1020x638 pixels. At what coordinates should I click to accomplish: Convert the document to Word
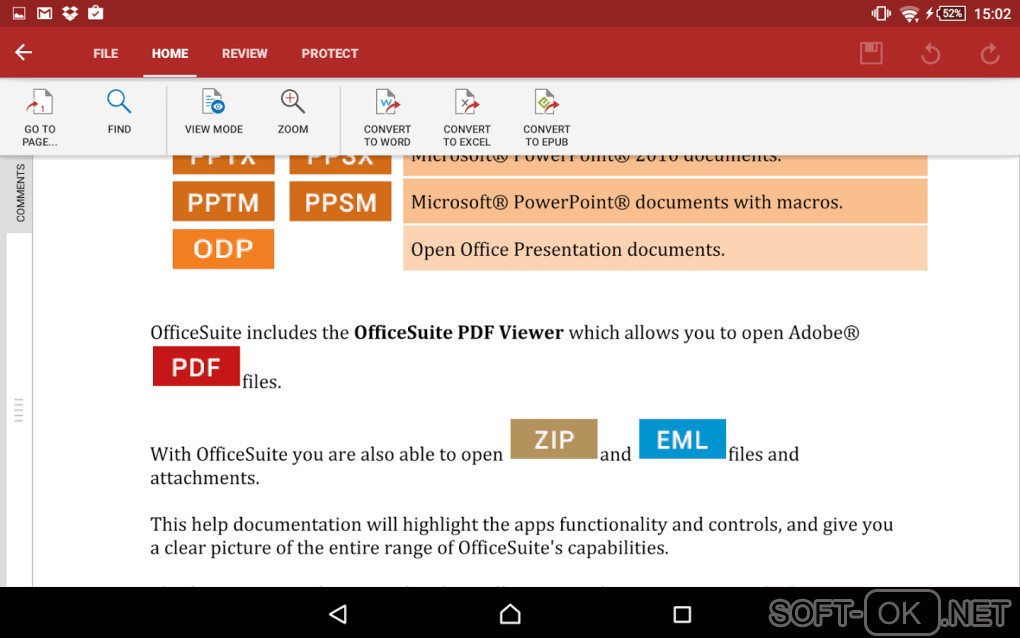coord(387,118)
